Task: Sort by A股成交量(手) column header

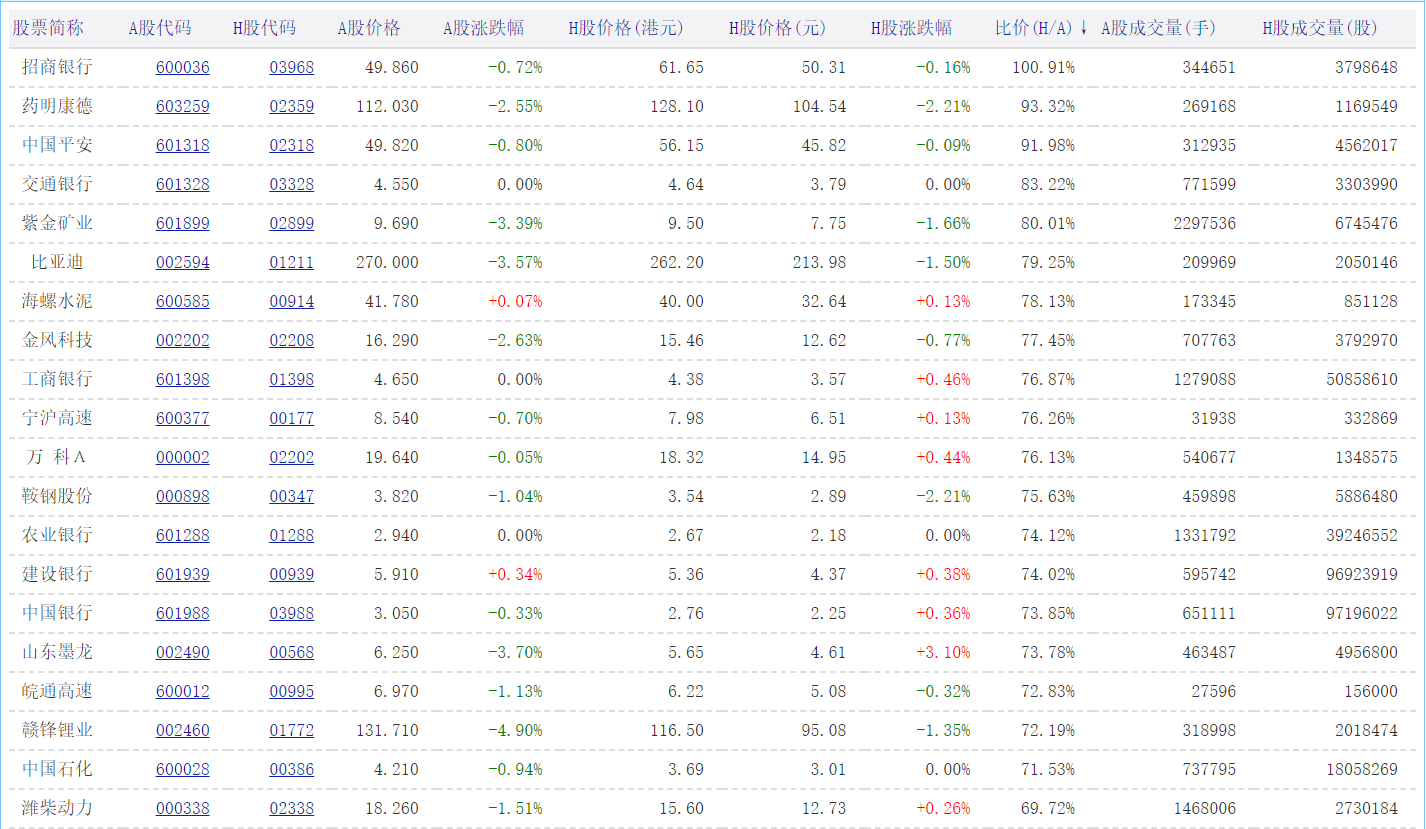Action: (1158, 28)
